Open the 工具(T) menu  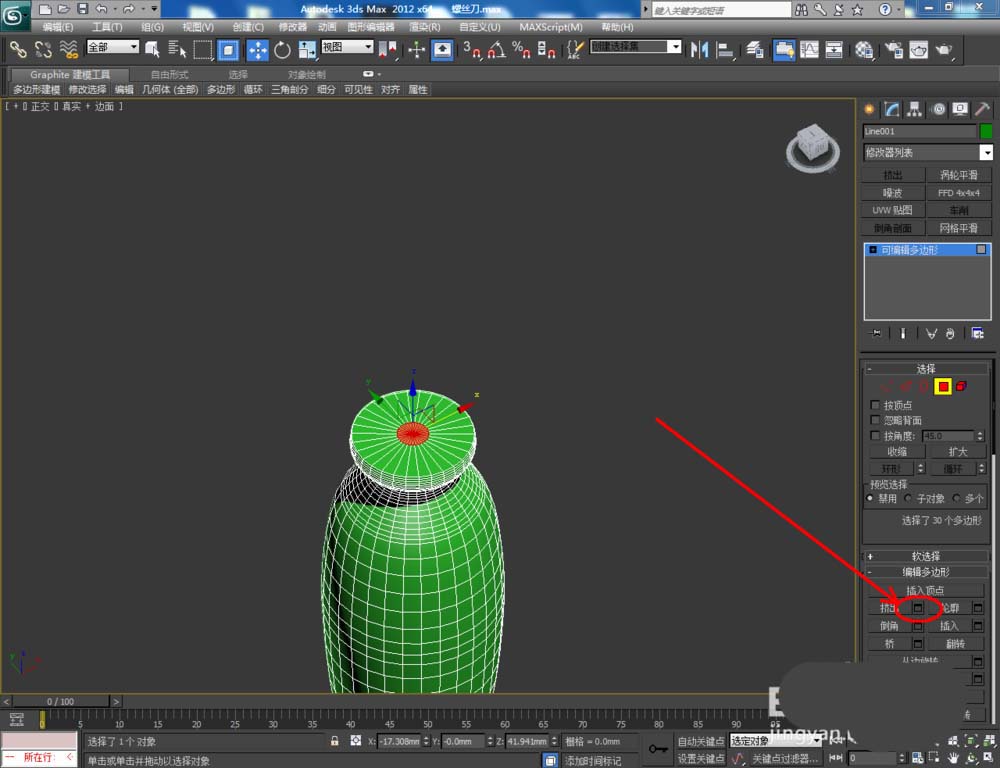pyautogui.click(x=107, y=27)
